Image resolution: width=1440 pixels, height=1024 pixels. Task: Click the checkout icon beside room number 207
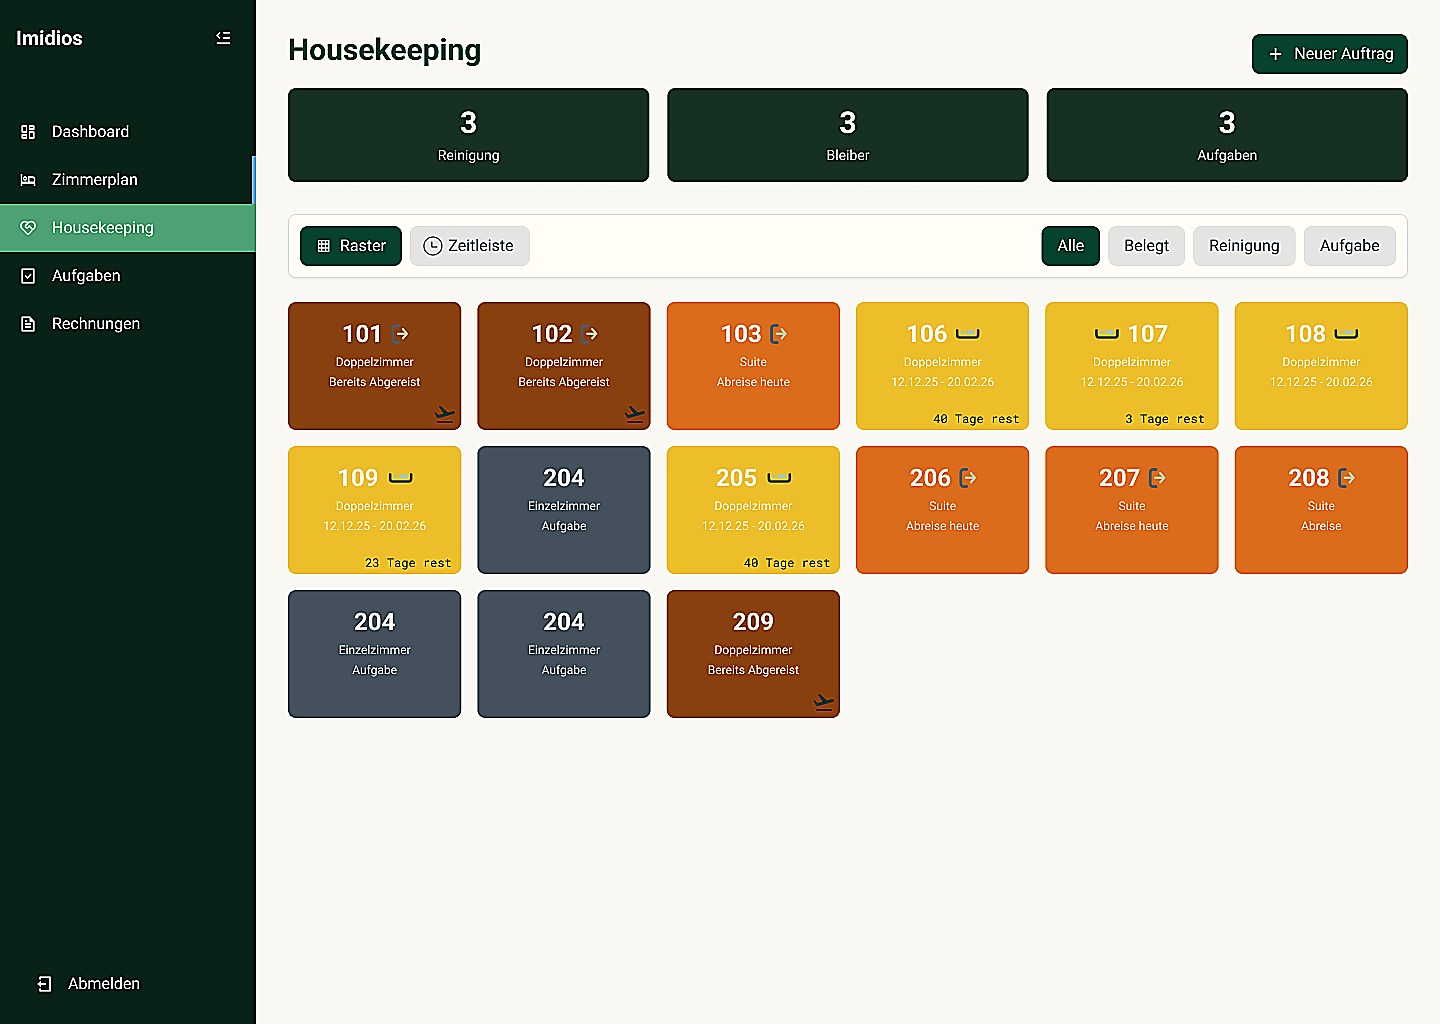pyautogui.click(x=1157, y=478)
